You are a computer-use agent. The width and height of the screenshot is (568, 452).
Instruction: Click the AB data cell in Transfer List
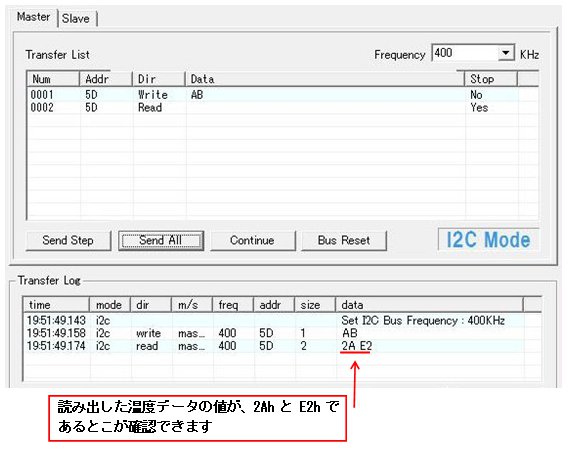click(x=197, y=95)
